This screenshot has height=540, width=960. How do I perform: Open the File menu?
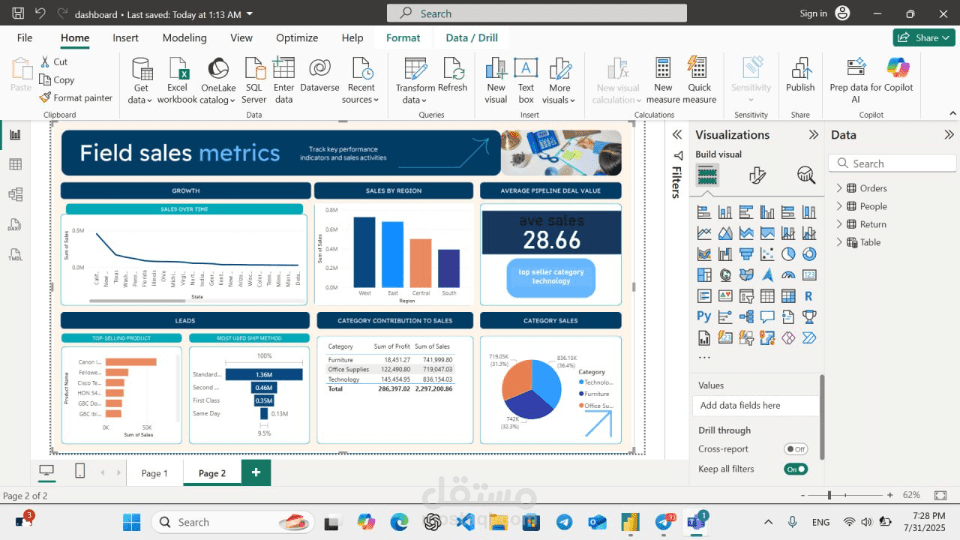[24, 37]
